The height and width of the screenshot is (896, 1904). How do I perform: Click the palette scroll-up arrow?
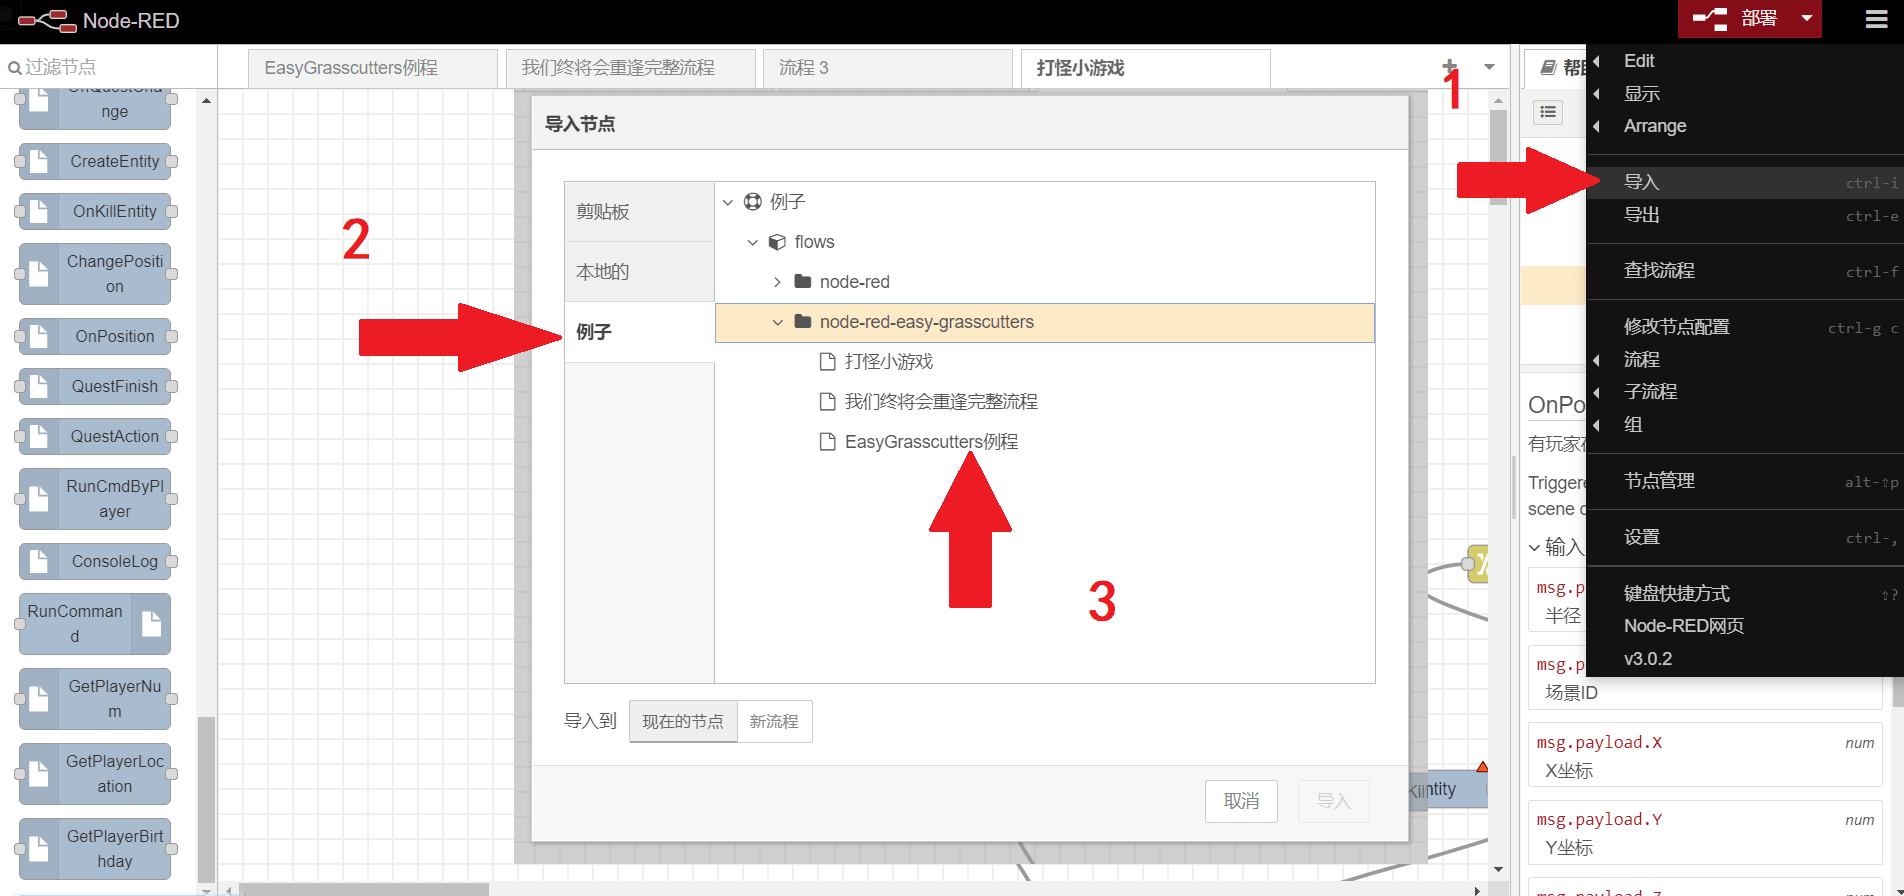pos(206,101)
